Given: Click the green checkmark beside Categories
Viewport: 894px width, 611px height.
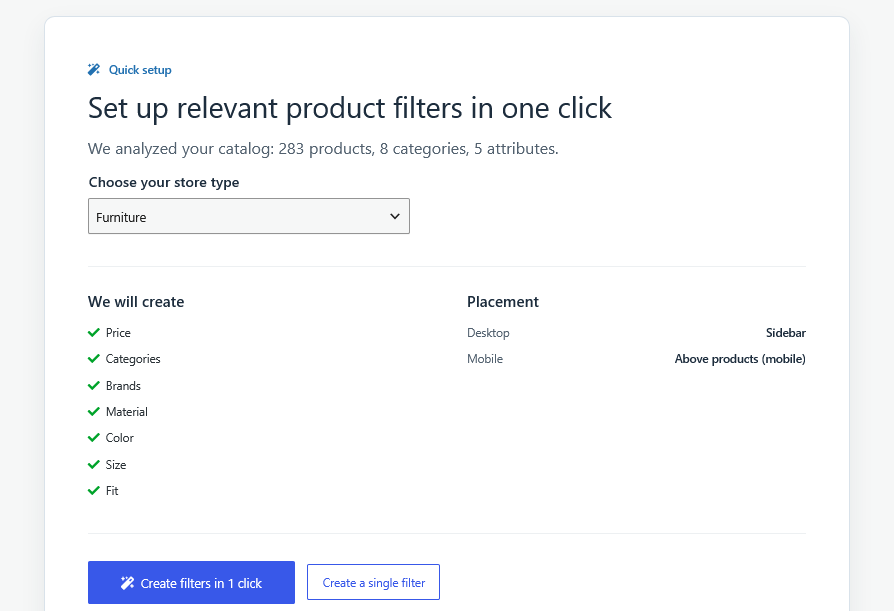Looking at the screenshot, I should point(94,359).
